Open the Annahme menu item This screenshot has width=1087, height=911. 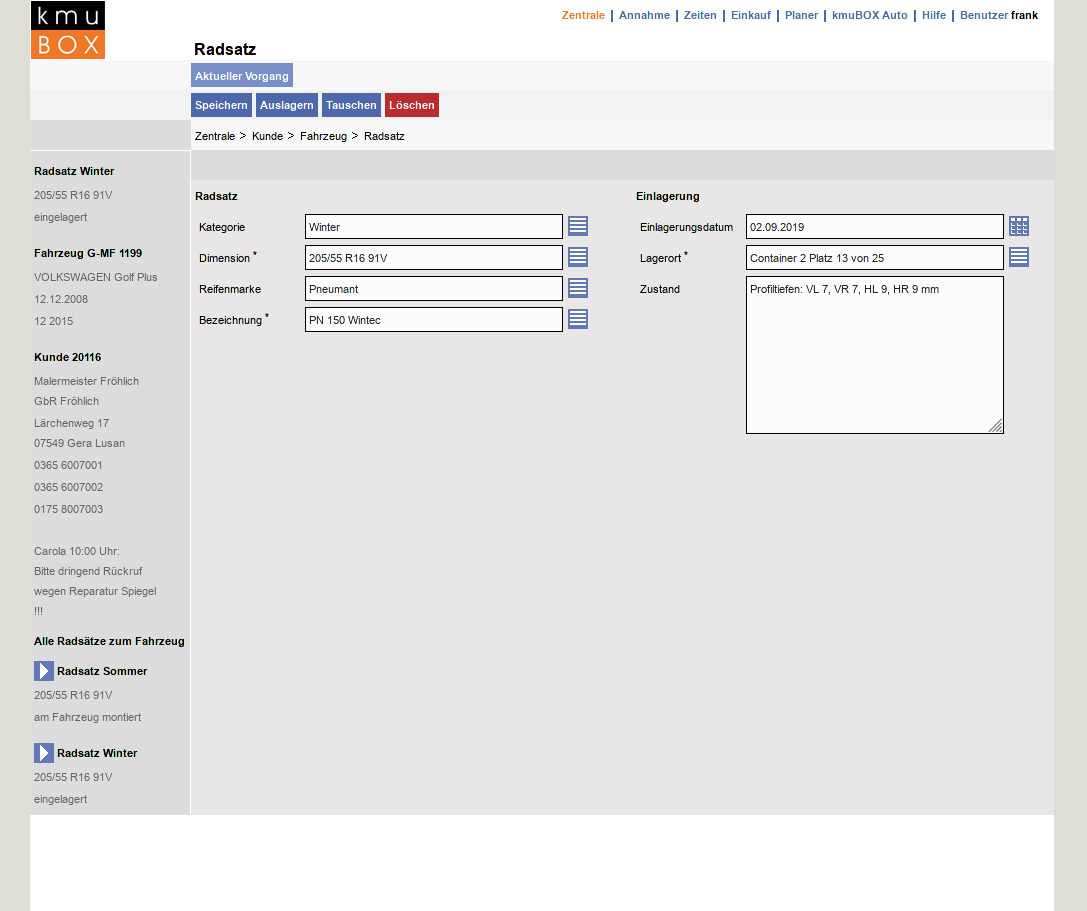pos(644,15)
